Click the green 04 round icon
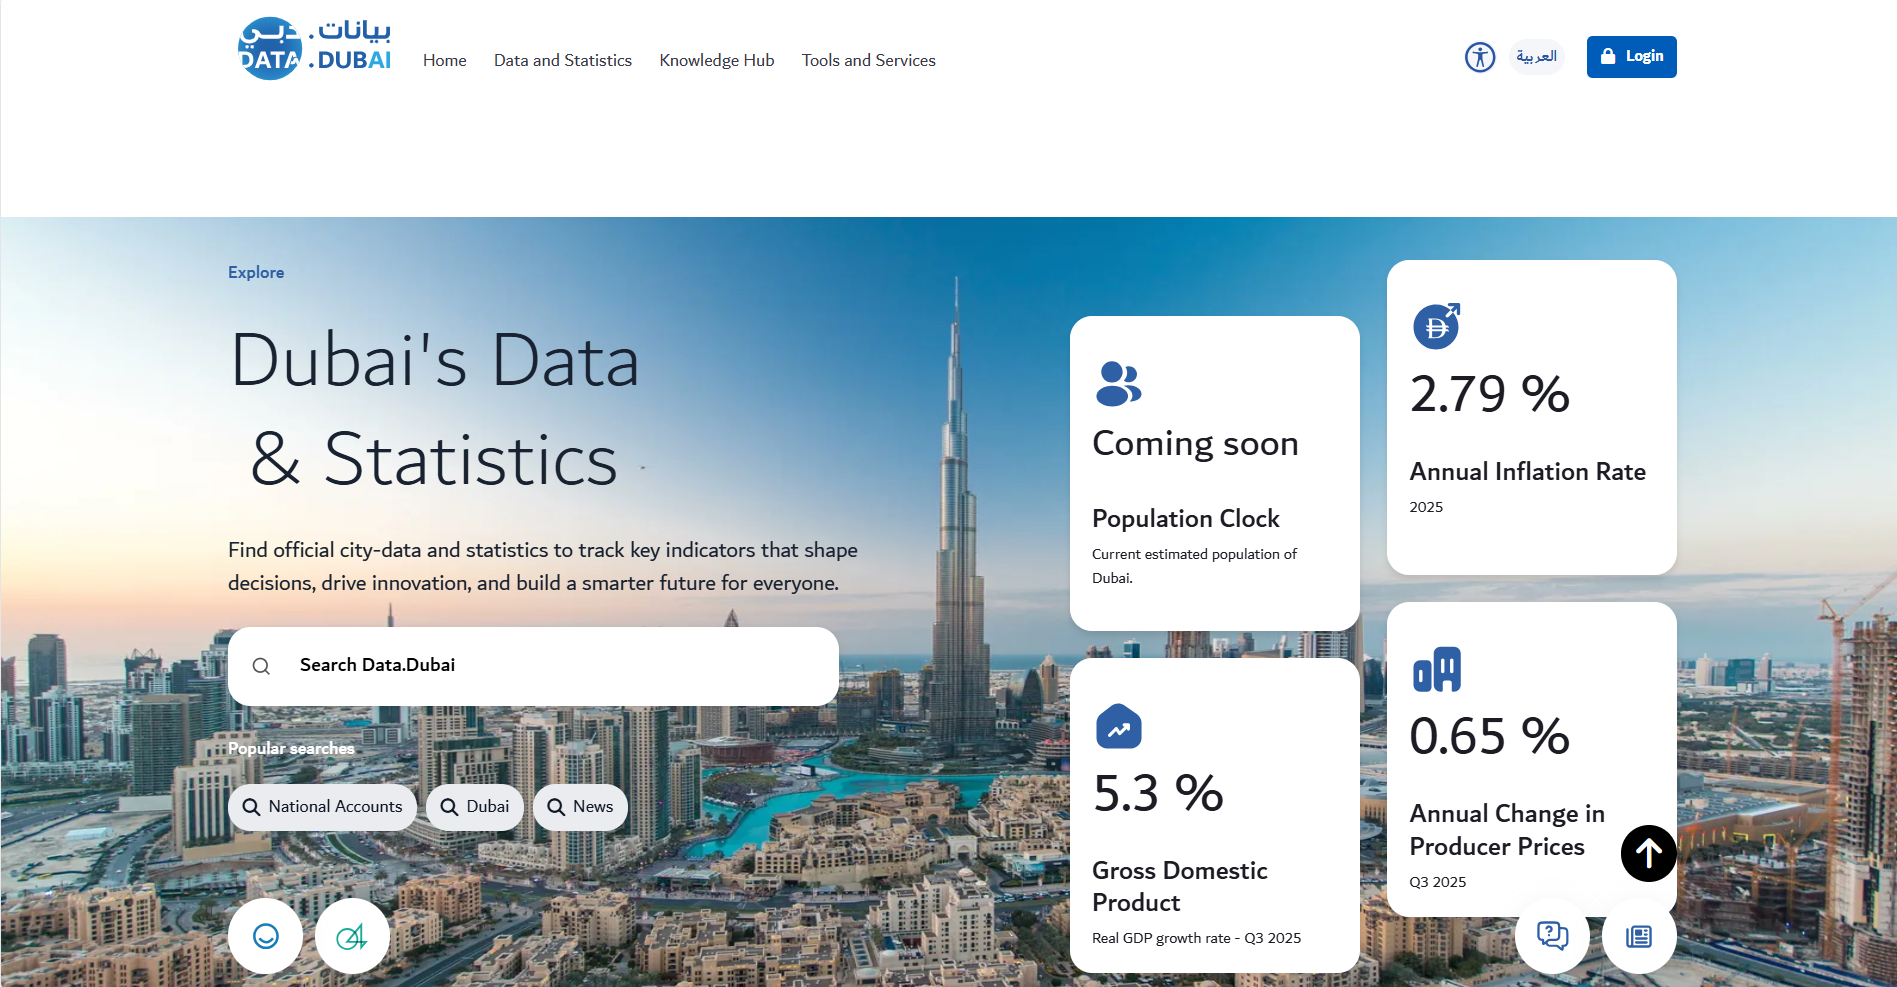Image resolution: width=1897 pixels, height=987 pixels. pyautogui.click(x=351, y=936)
